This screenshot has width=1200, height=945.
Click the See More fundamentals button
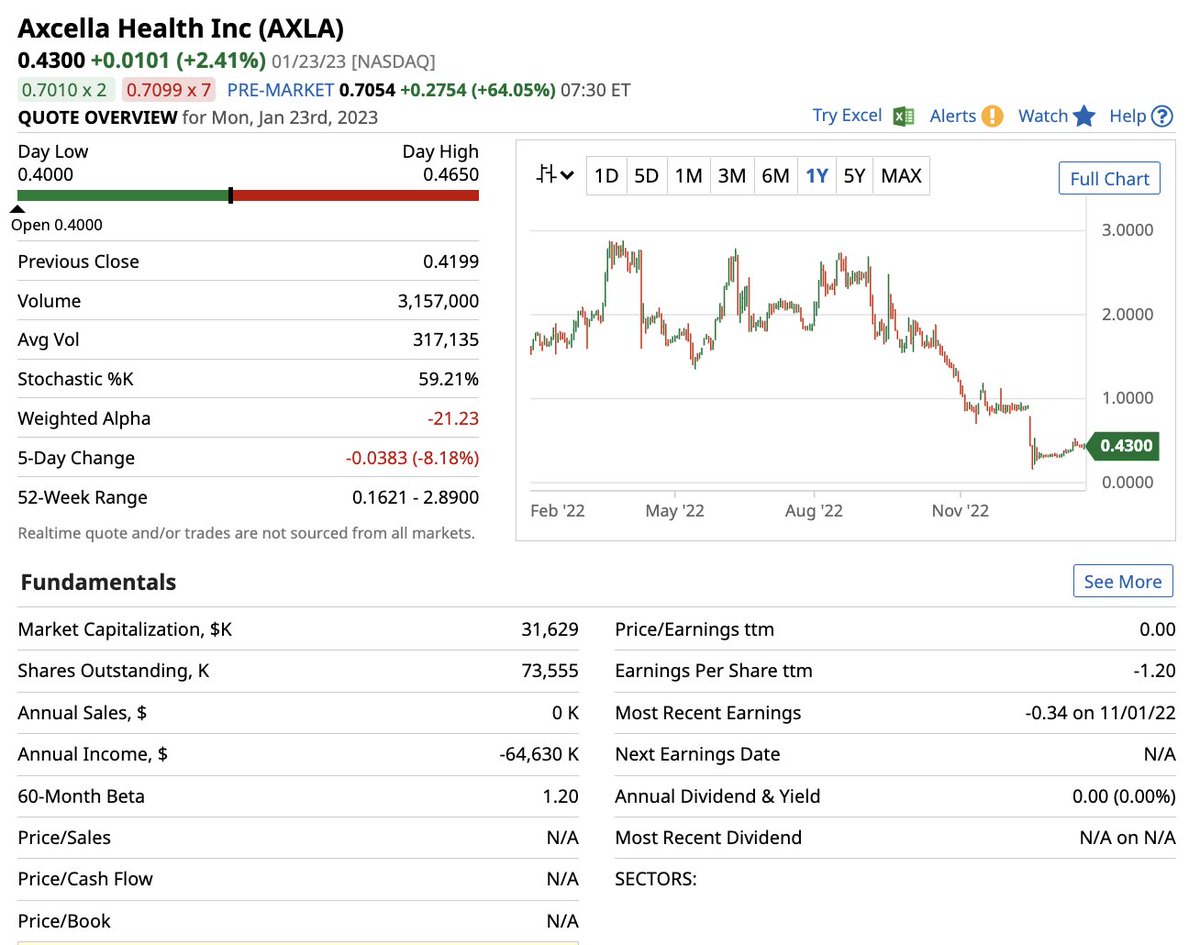(1123, 581)
